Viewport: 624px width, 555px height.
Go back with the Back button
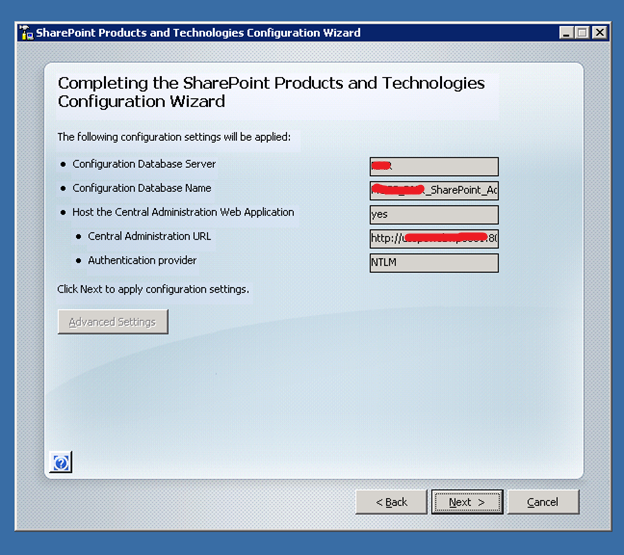[391, 502]
